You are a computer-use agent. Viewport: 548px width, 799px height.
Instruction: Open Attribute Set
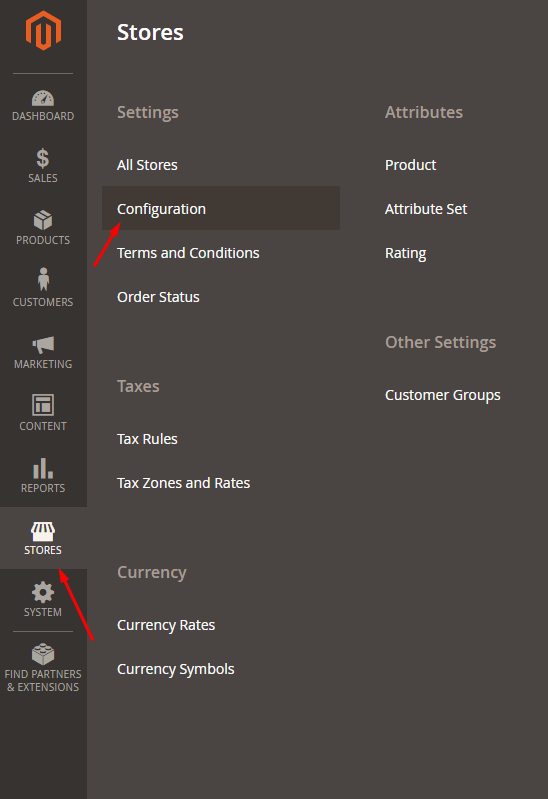pos(426,209)
